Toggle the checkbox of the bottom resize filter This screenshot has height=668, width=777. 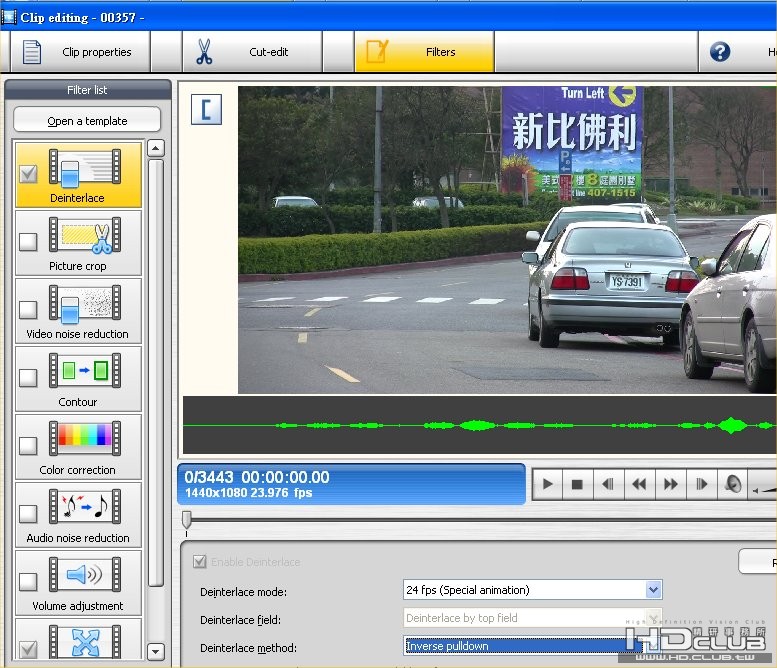pos(28,649)
